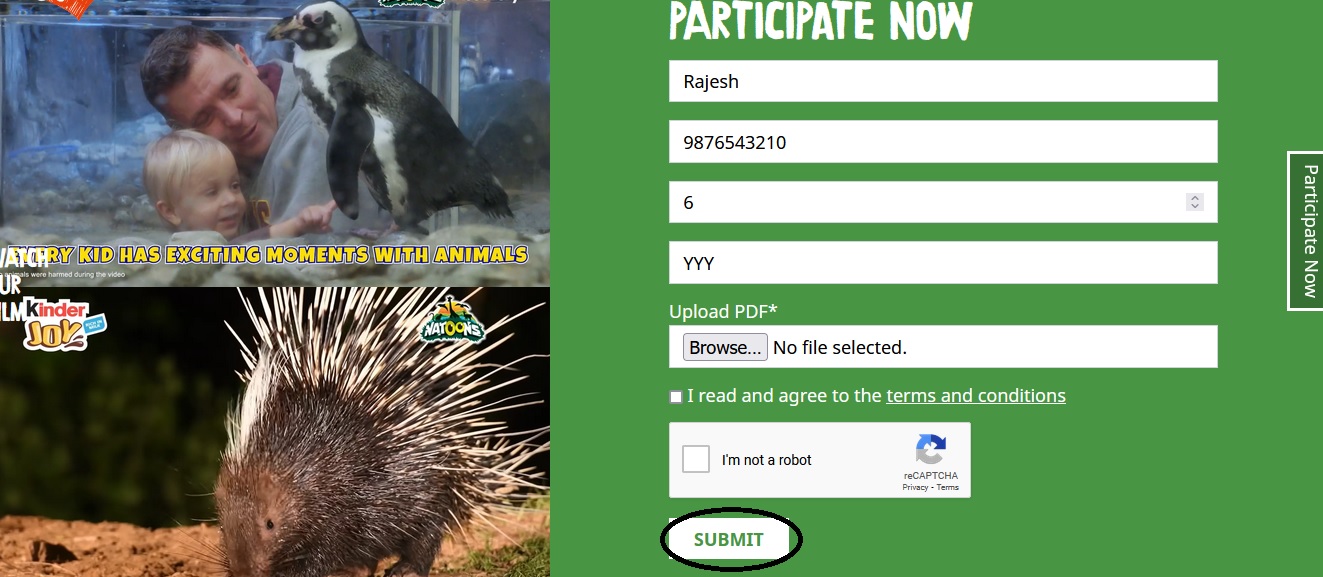Focus the field containing YYY

coord(943,262)
